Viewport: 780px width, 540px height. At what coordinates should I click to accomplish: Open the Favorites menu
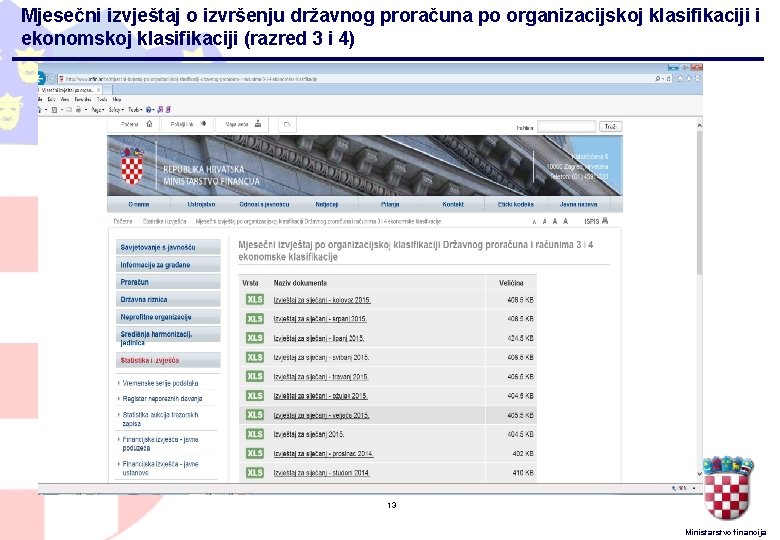(83, 99)
